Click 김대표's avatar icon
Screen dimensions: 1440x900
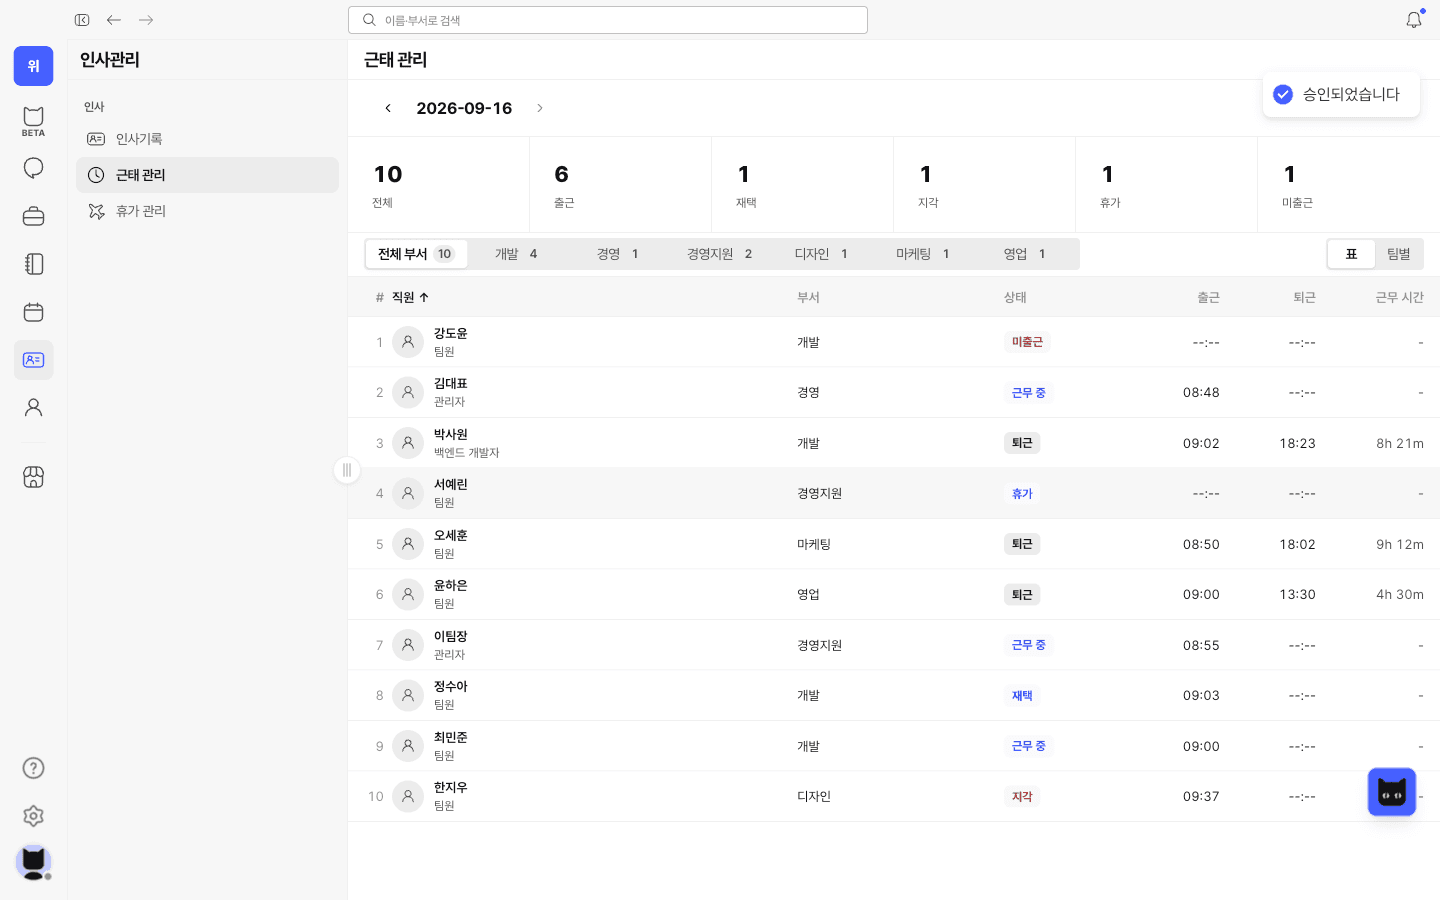pos(408,392)
